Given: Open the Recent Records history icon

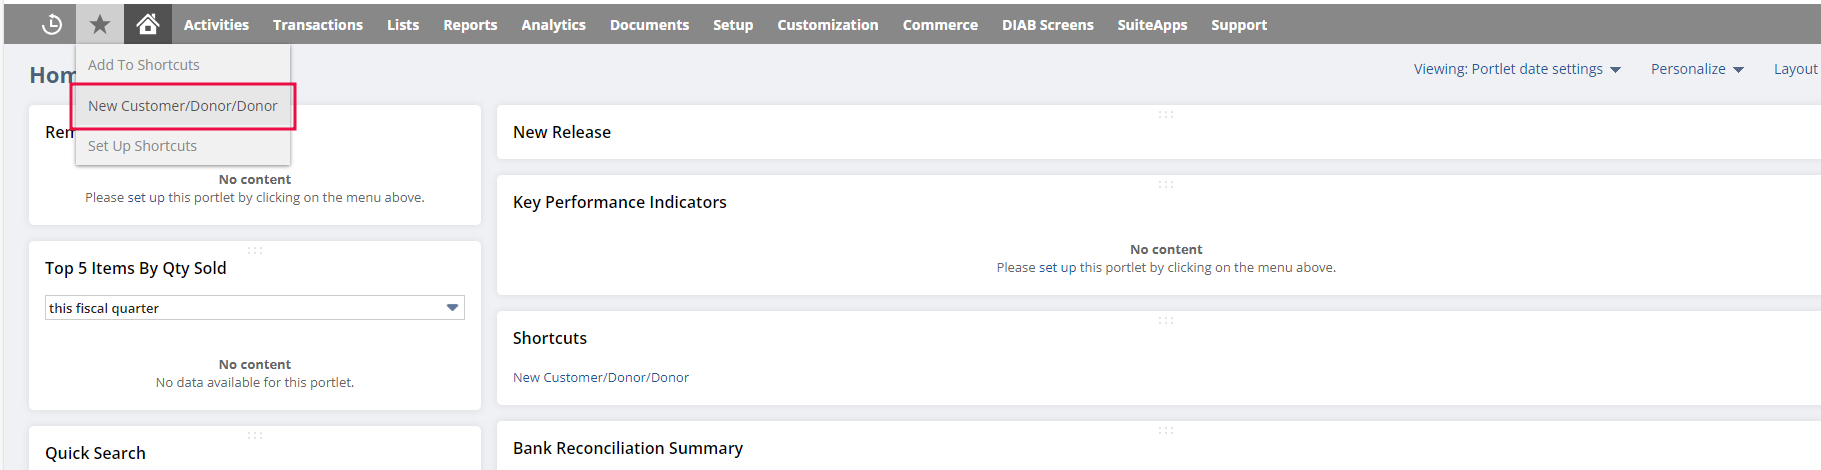Looking at the screenshot, I should [52, 25].
